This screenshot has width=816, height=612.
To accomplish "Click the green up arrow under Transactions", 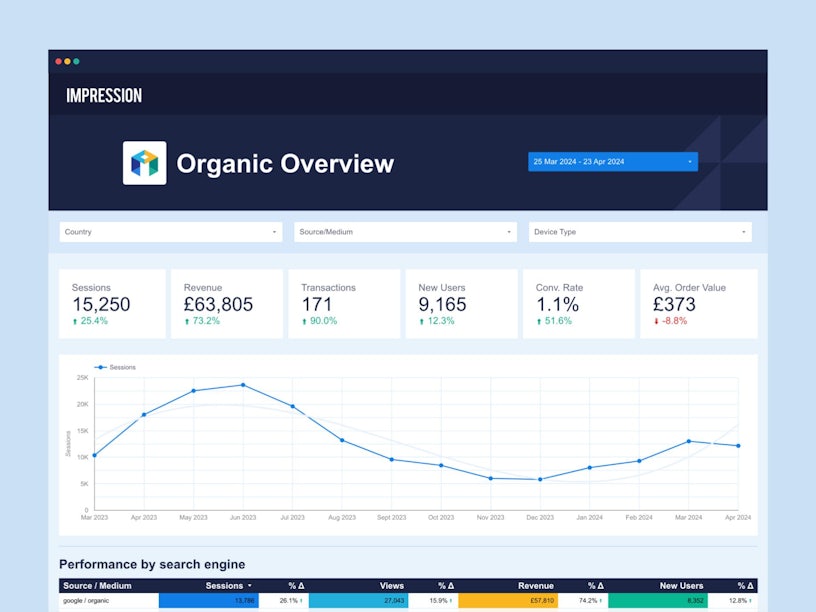I will pos(305,322).
